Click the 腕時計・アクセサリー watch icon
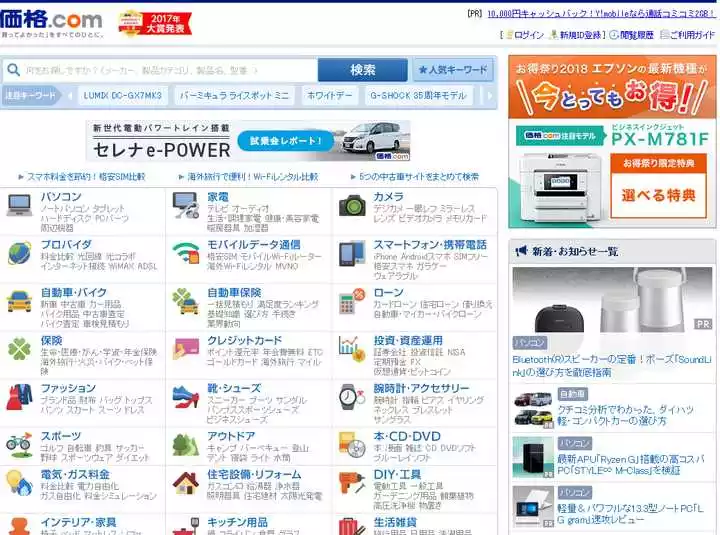Viewport: 720px width, 535px height. 352,397
